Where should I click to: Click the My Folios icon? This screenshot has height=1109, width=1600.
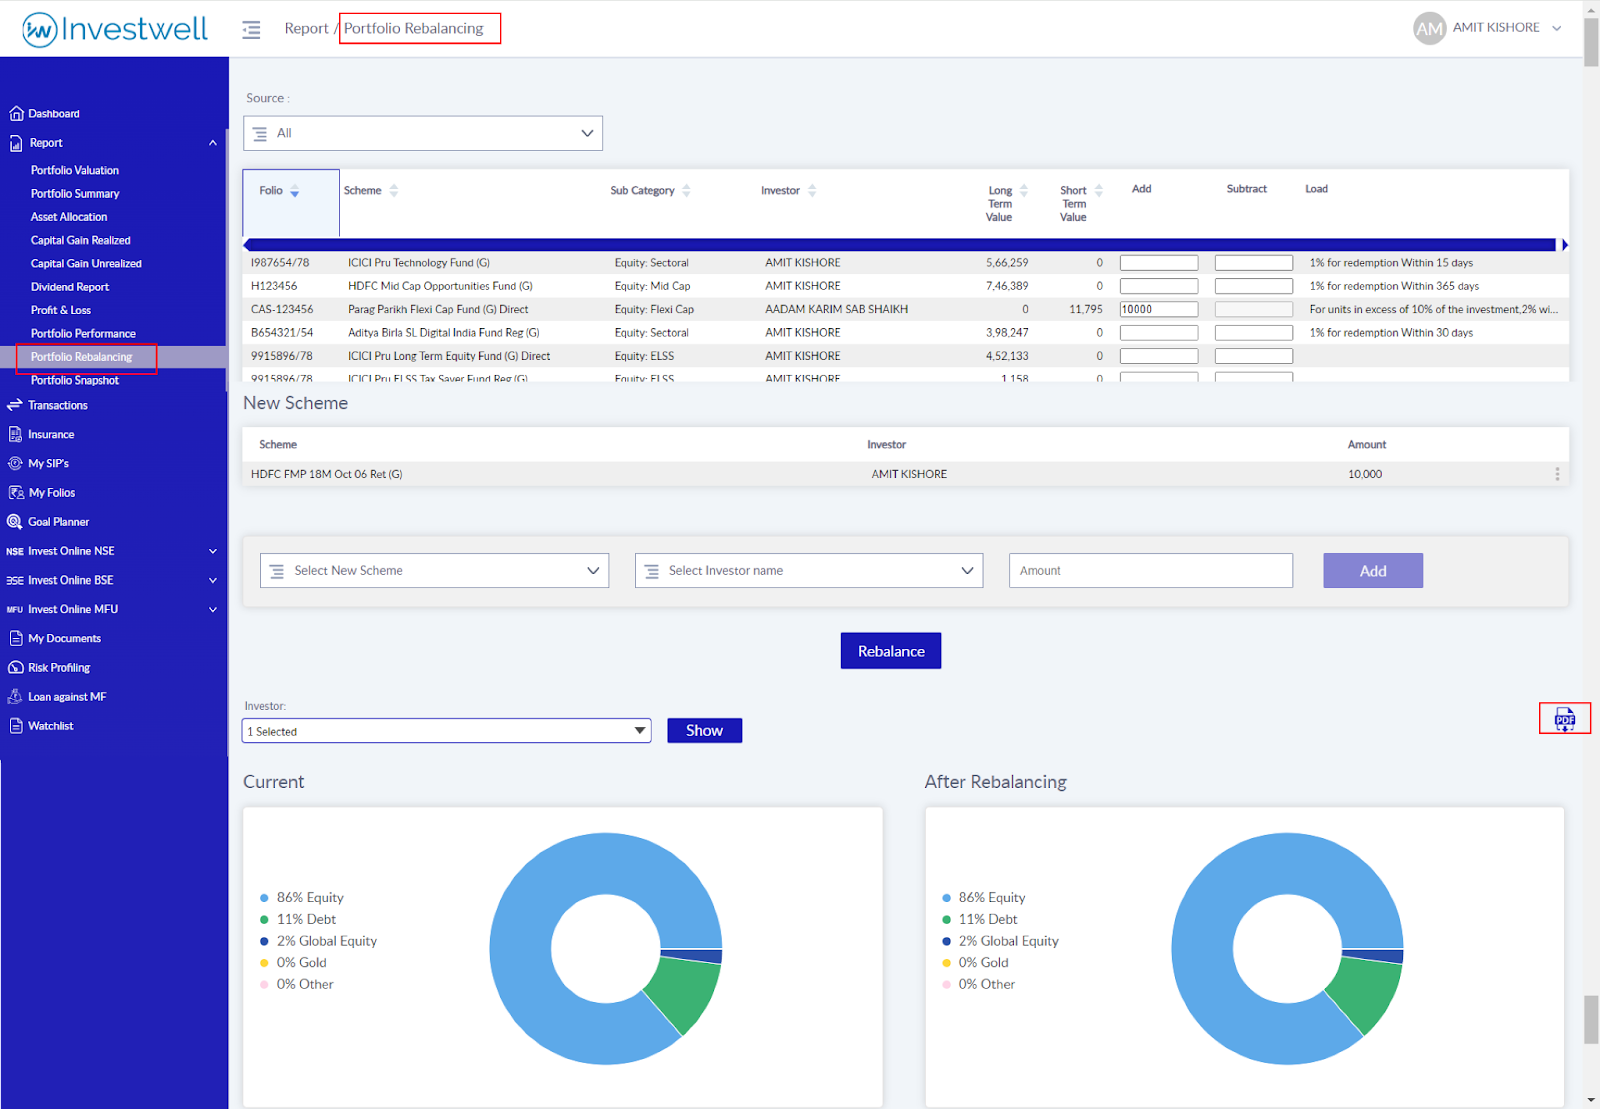coord(16,492)
